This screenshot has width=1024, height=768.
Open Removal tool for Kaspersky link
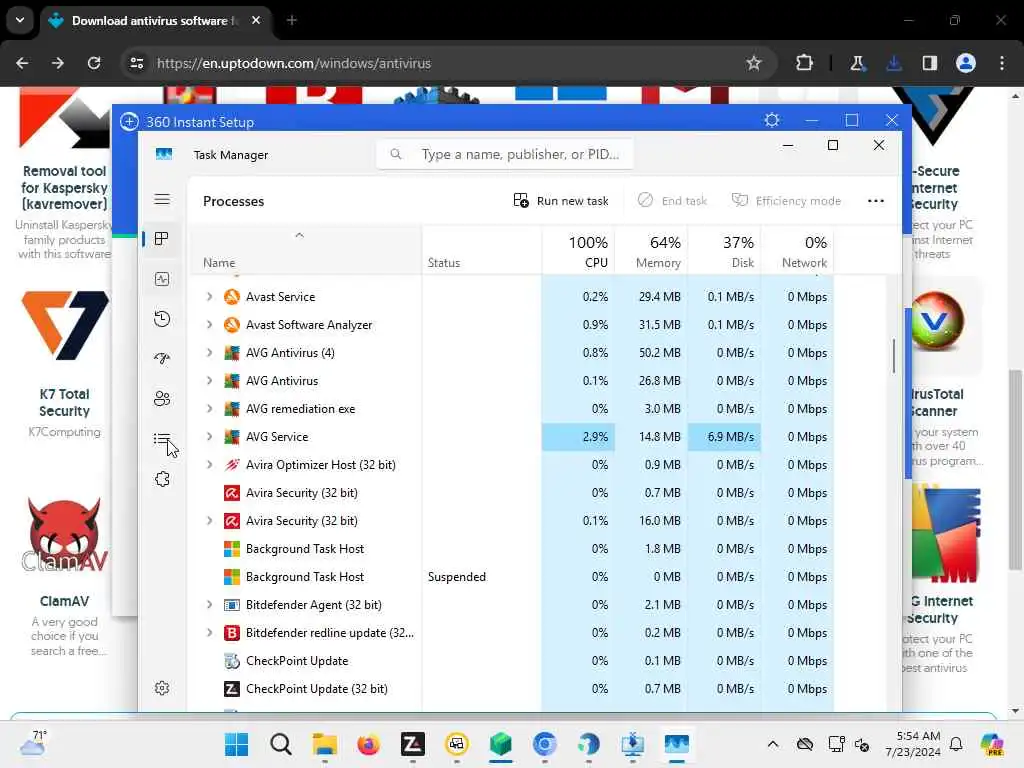pyautogui.click(x=64, y=188)
